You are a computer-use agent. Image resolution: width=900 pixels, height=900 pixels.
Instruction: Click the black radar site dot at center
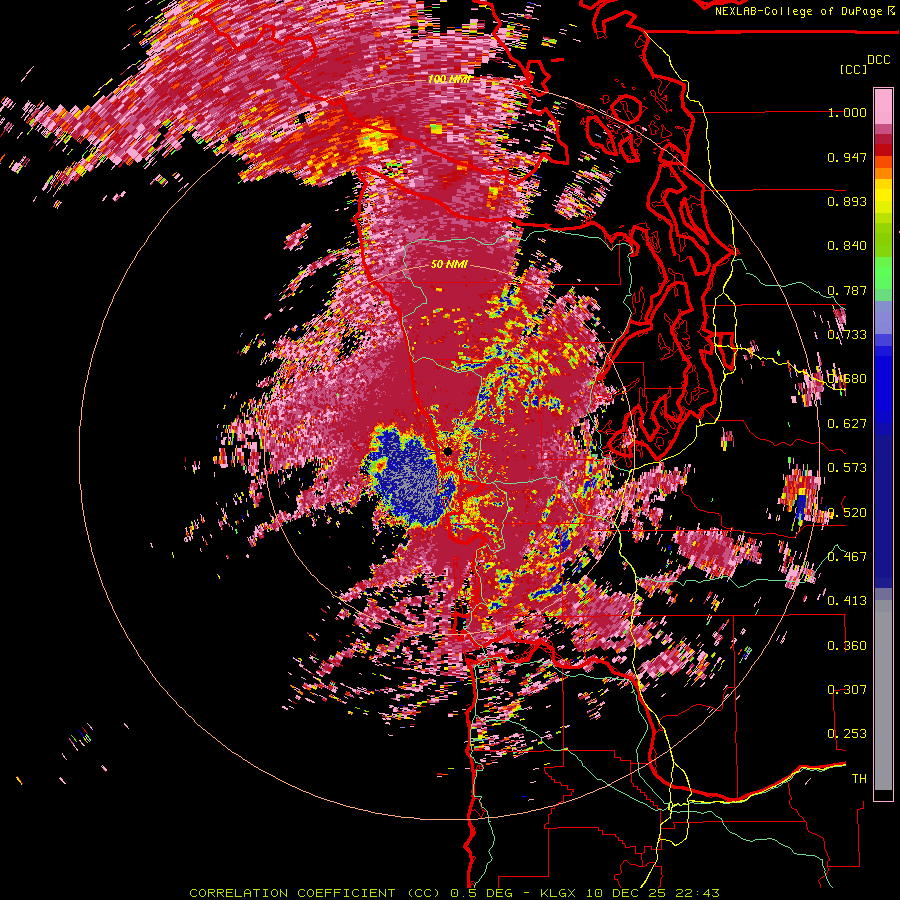click(448, 452)
